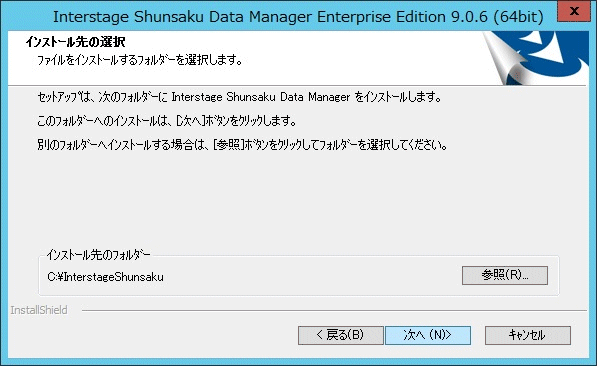Click the このフォルダーへのインストールは instruction line
597x366 pixels.
pos(167,121)
